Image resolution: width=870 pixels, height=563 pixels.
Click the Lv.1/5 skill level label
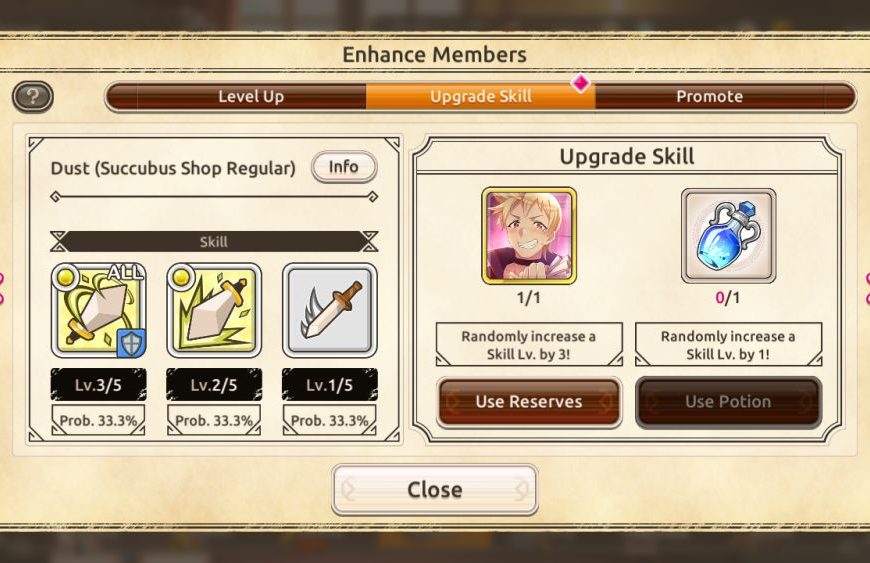pyautogui.click(x=330, y=385)
